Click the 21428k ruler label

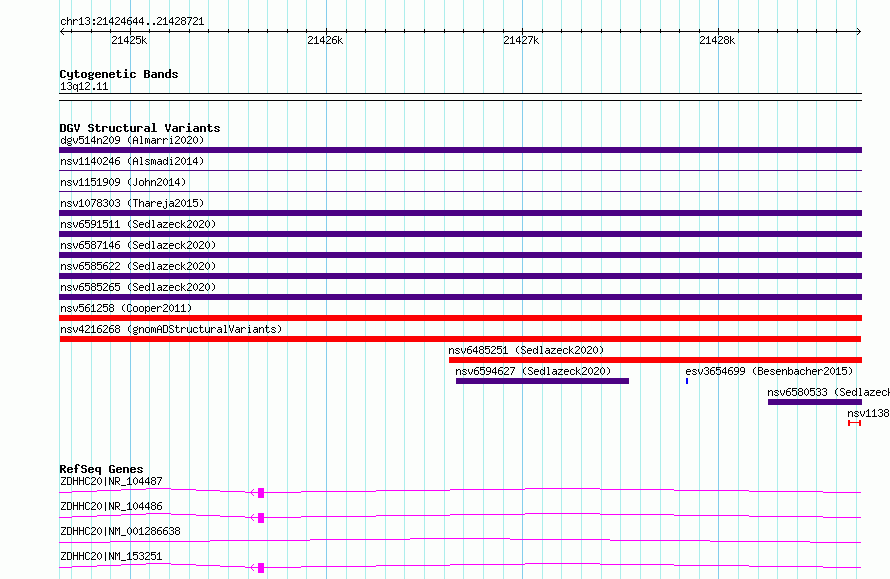point(717,40)
